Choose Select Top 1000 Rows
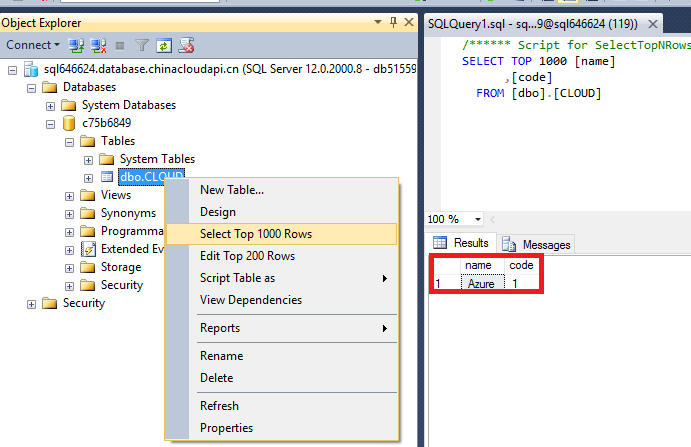 click(x=282, y=234)
